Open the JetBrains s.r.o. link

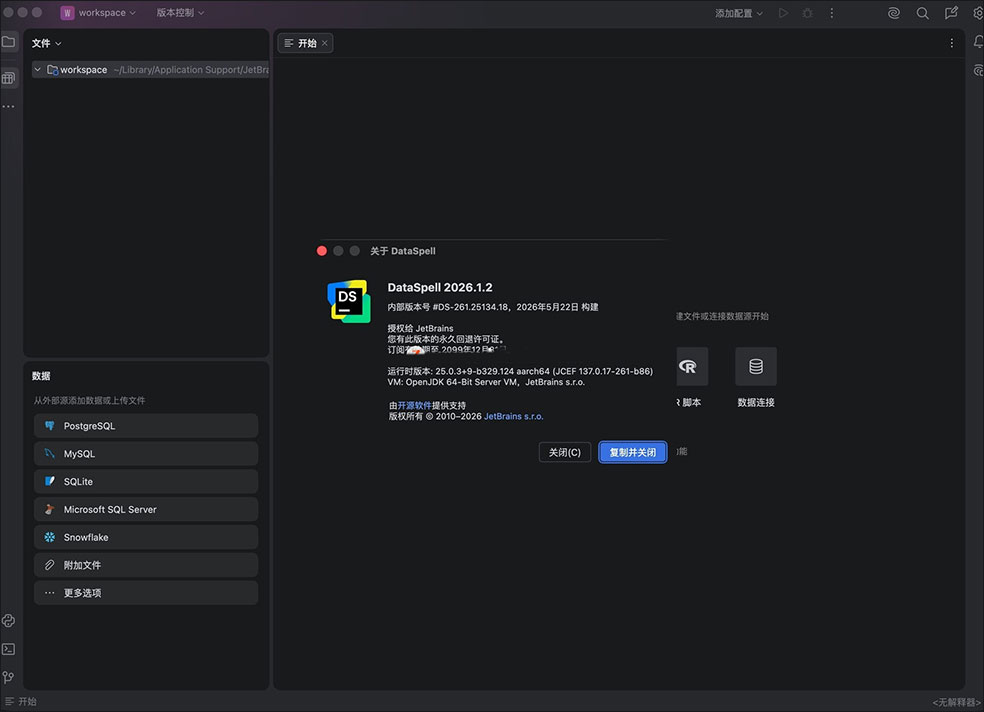[513, 417]
